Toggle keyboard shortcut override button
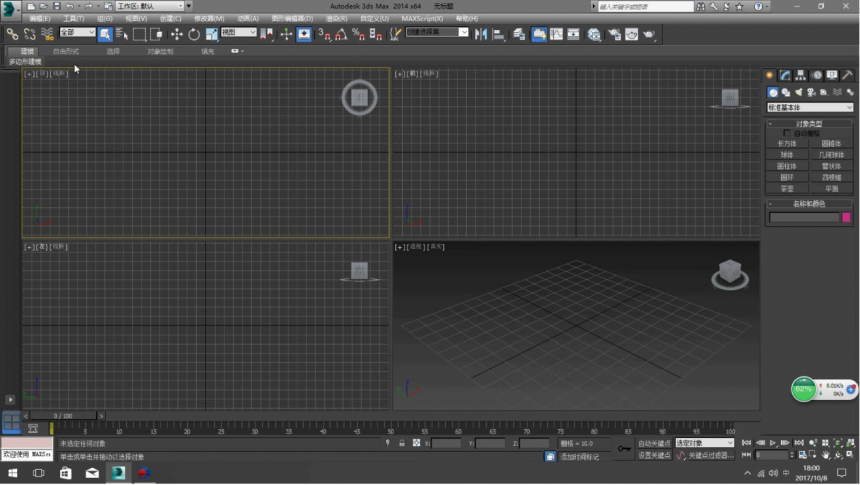The width and height of the screenshot is (860, 485). coord(304,34)
